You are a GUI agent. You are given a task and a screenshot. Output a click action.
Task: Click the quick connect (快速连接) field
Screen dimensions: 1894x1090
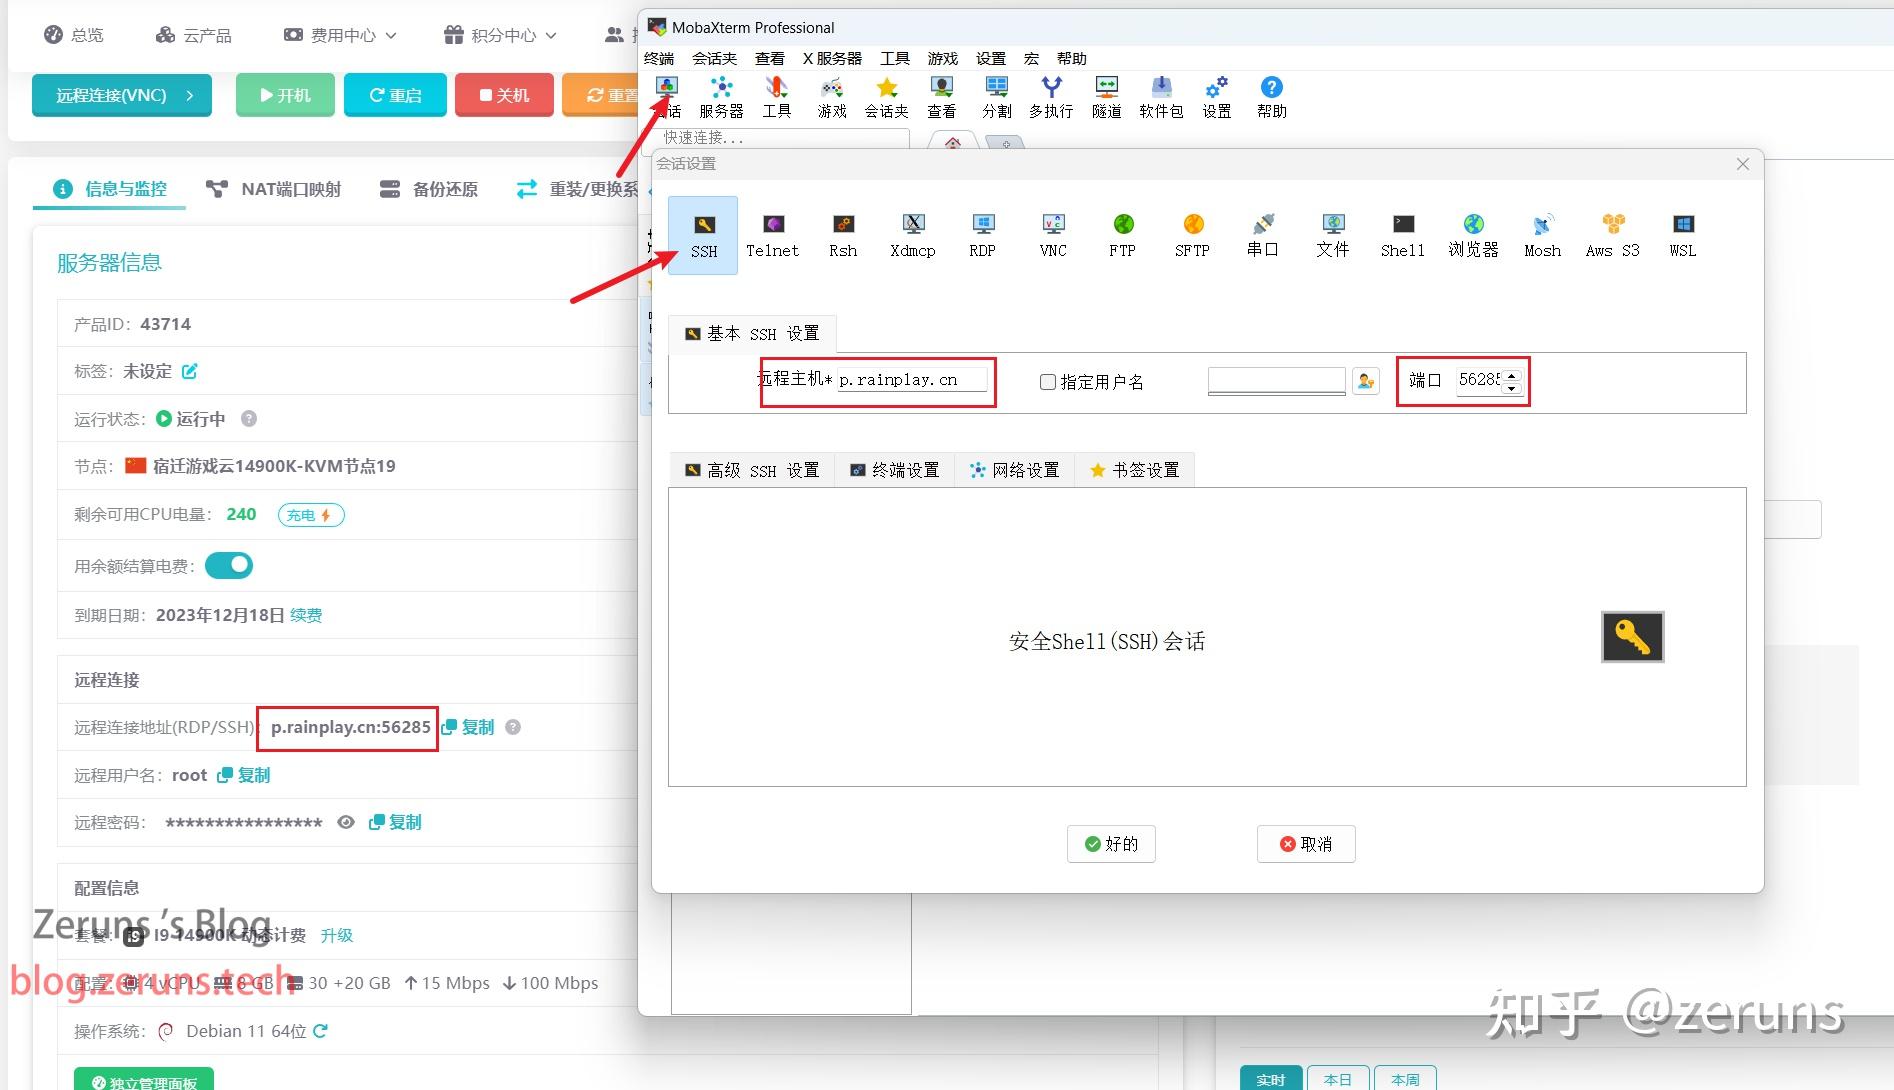click(782, 137)
